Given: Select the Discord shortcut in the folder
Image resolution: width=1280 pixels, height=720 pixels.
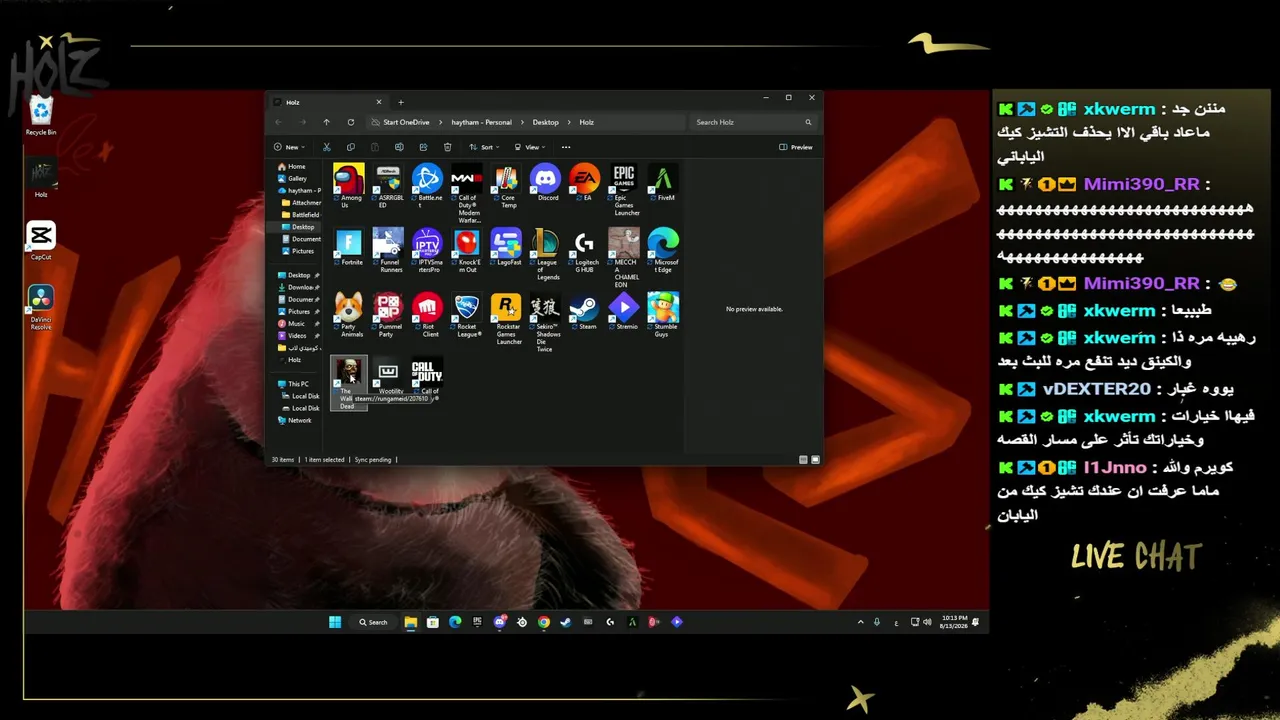Looking at the screenshot, I should point(546,183).
